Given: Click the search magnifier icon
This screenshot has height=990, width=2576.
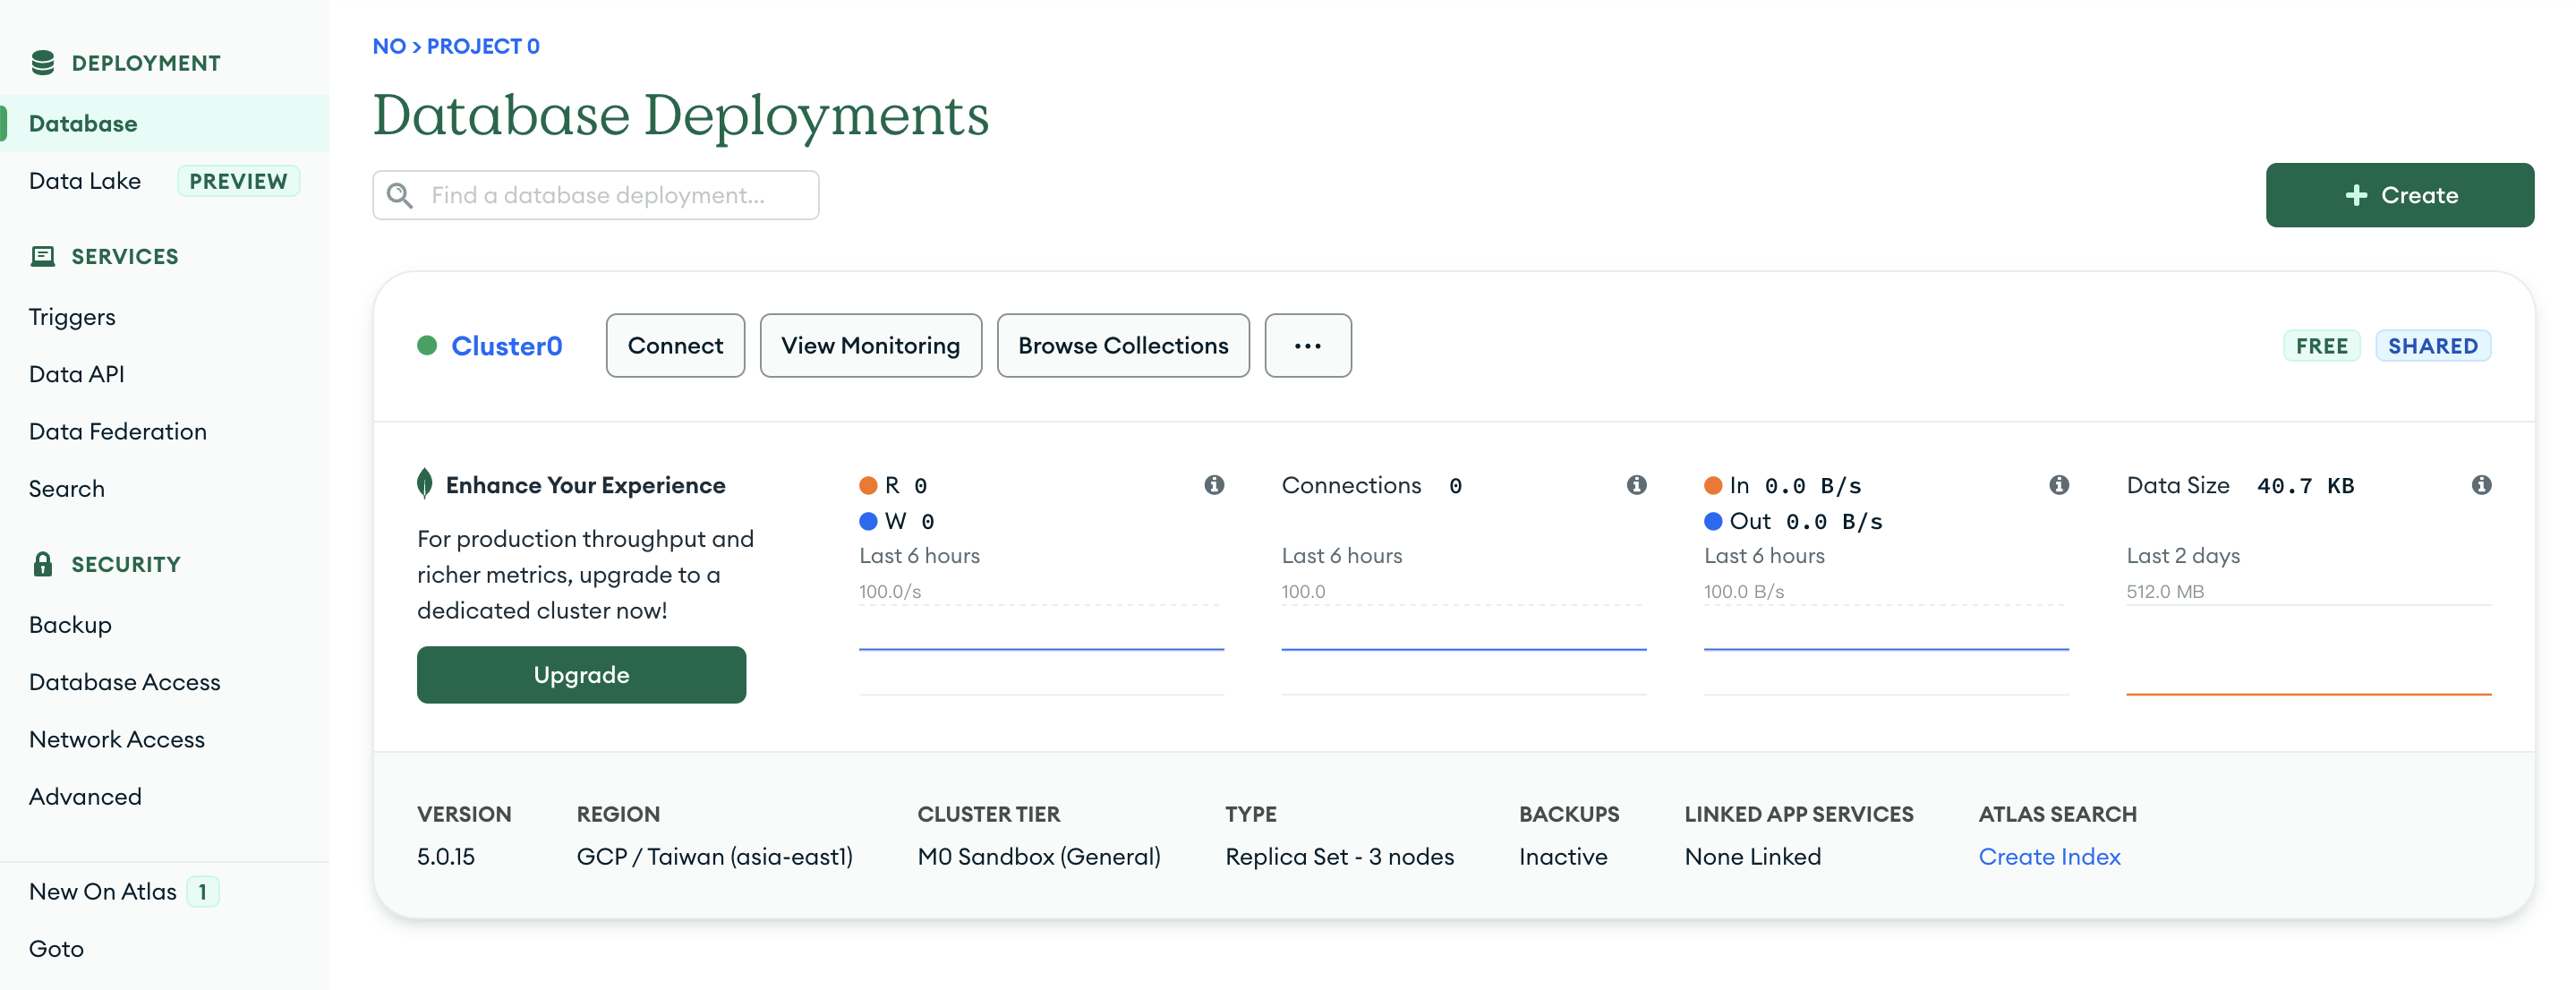Looking at the screenshot, I should 400,195.
